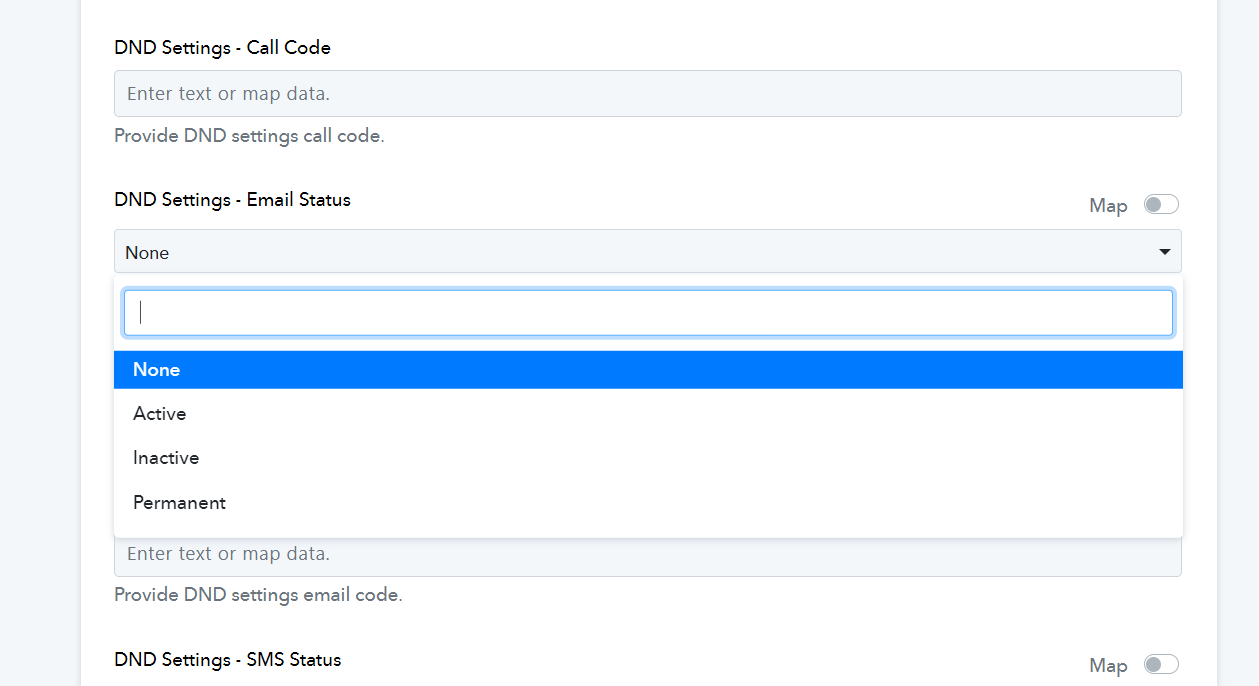Click the email code field below the list
Image resolution: width=1259 pixels, height=686 pixels.
[647, 557]
